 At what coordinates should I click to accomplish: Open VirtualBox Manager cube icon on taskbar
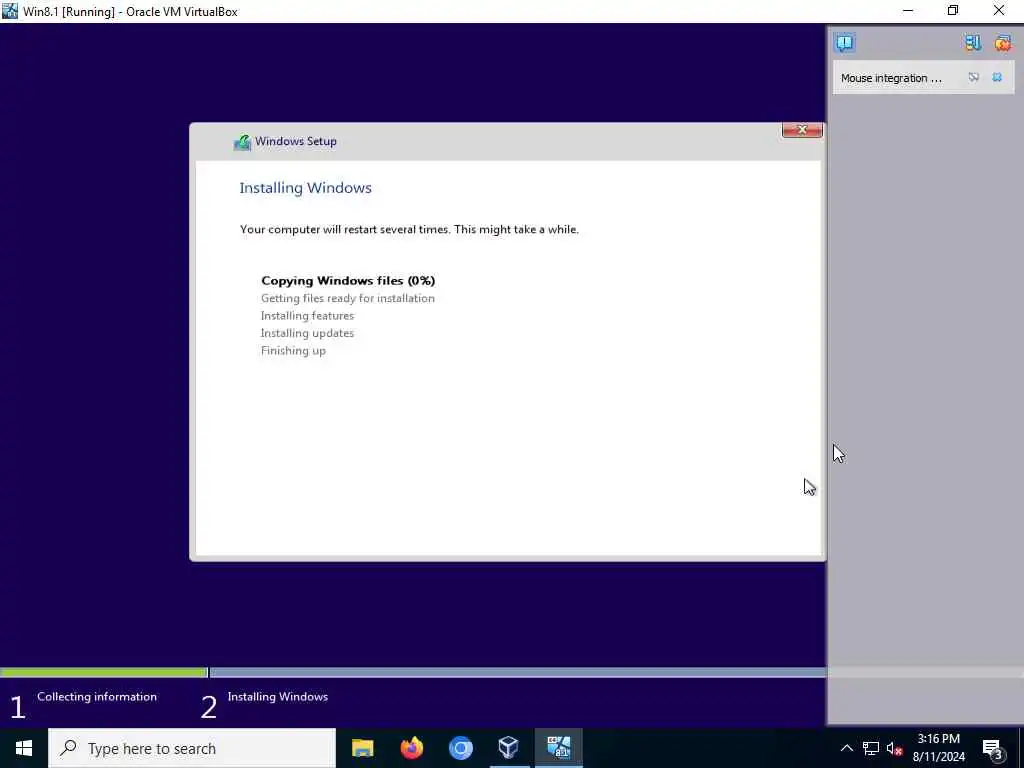[509, 748]
